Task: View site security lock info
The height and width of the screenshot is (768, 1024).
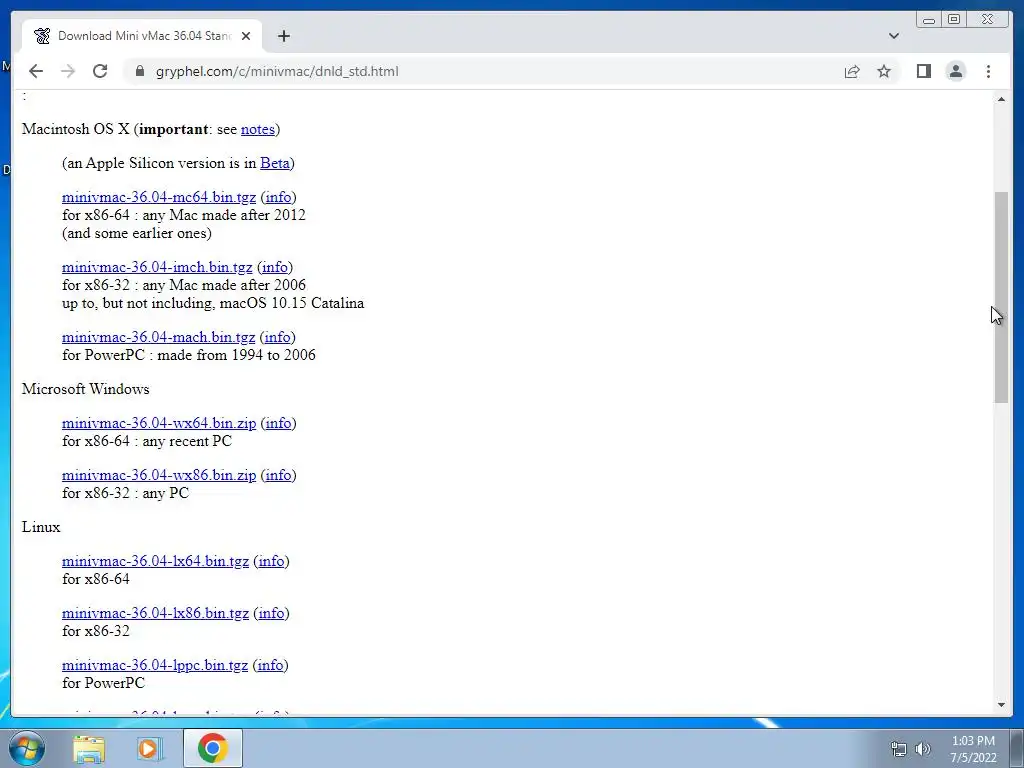Action: point(139,71)
